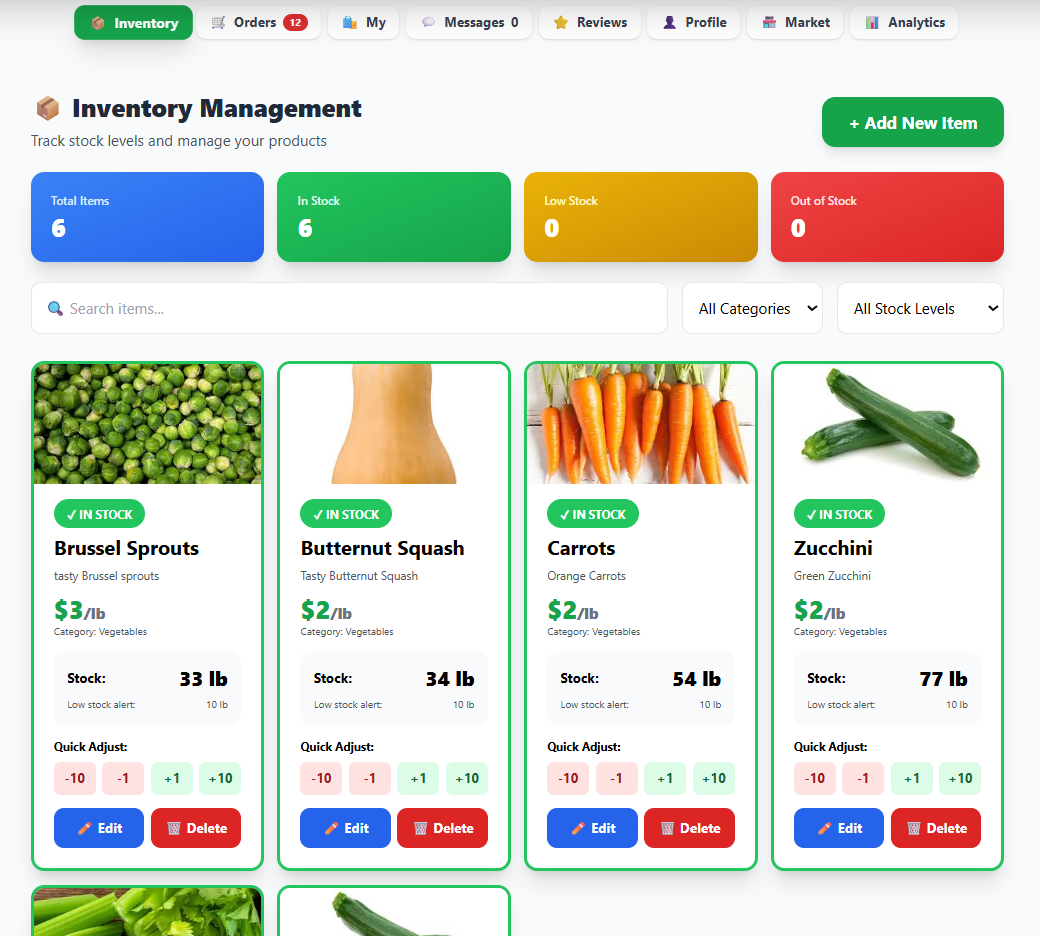This screenshot has width=1040, height=936.
Task: Click the trash icon on Zucchini Delete
Action: (x=913, y=828)
